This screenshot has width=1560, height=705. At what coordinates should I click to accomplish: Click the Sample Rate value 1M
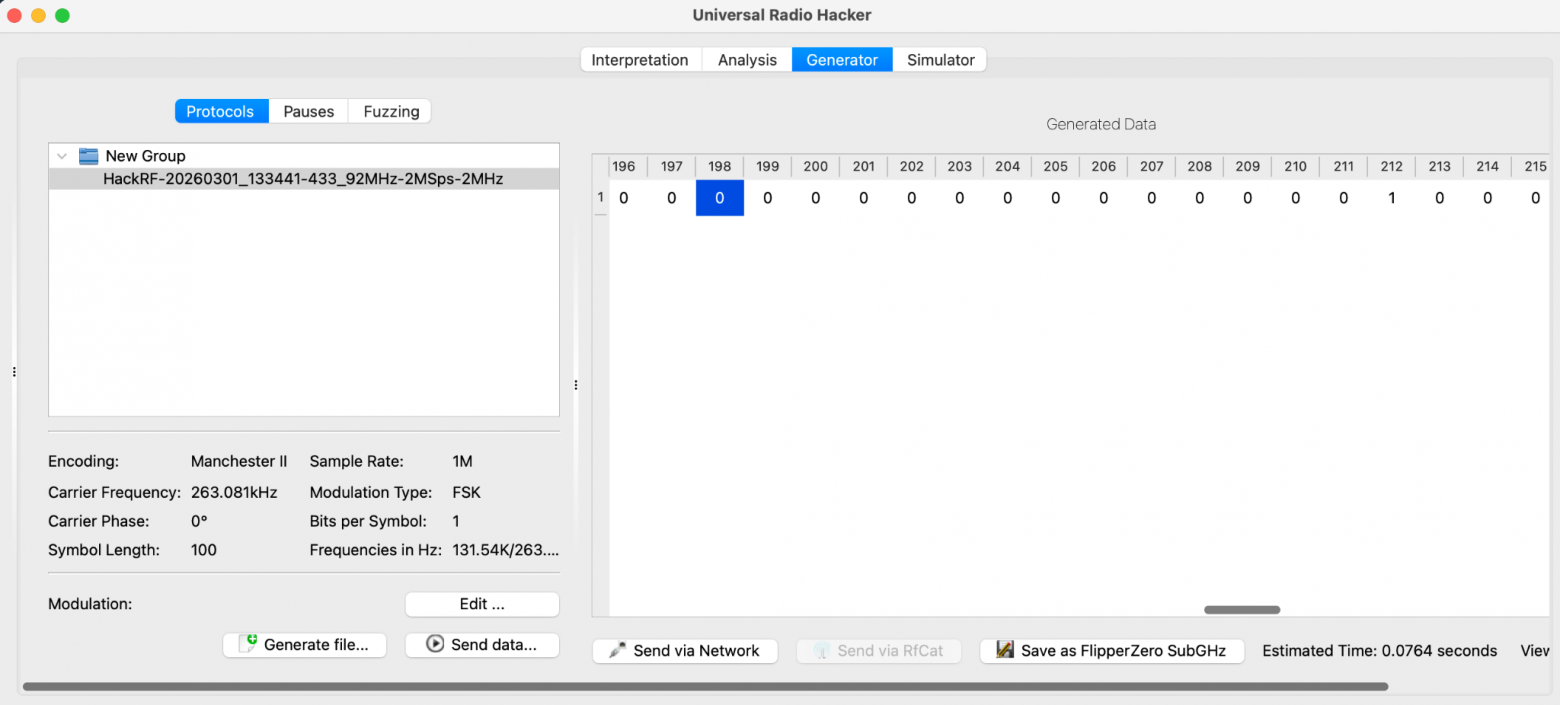click(x=462, y=462)
